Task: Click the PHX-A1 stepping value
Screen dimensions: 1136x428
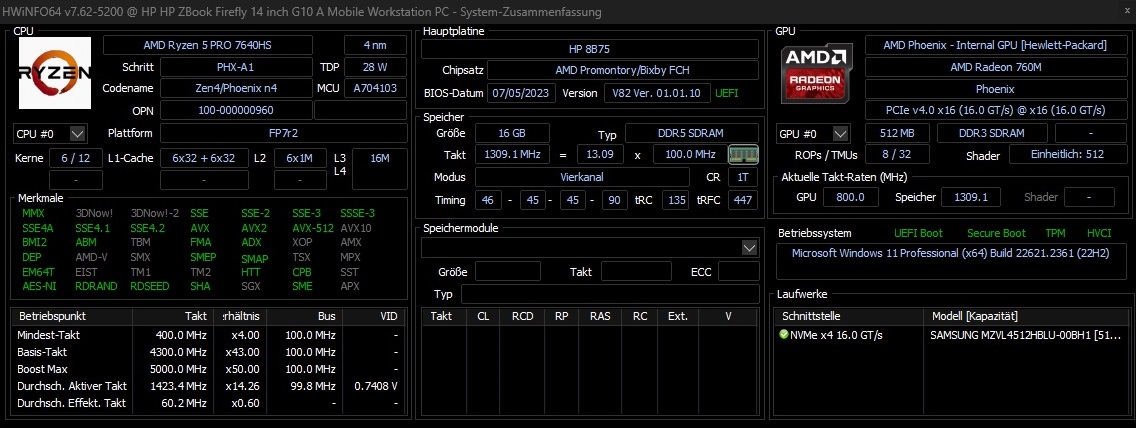Action: pos(236,67)
